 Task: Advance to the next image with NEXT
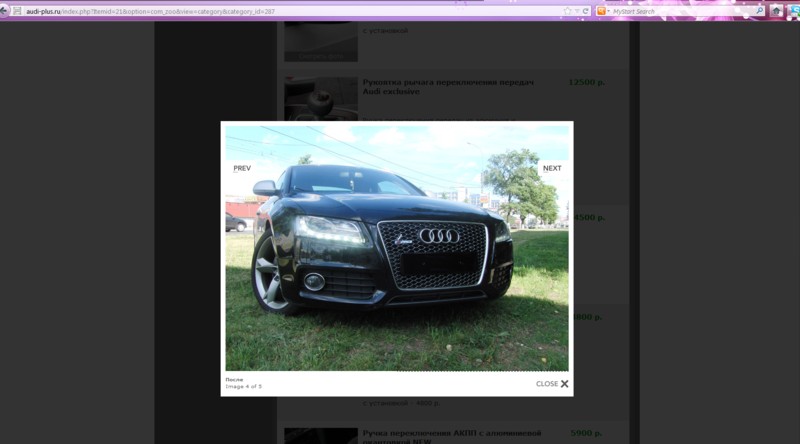[552, 168]
